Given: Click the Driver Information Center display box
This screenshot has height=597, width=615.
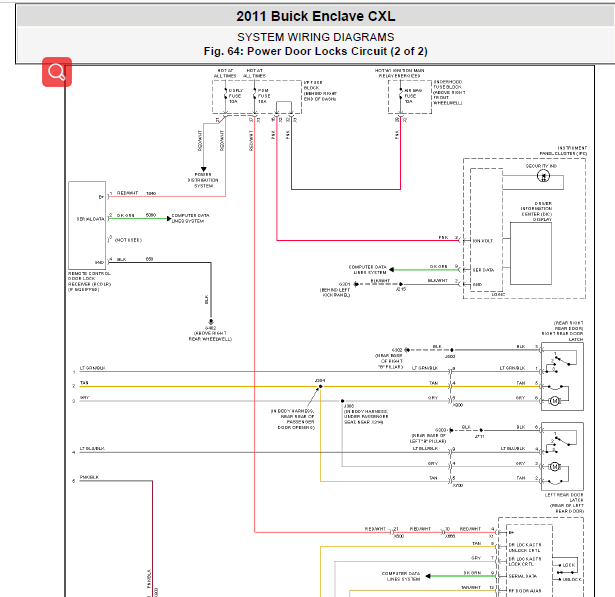Looking at the screenshot, I should click(x=531, y=253).
